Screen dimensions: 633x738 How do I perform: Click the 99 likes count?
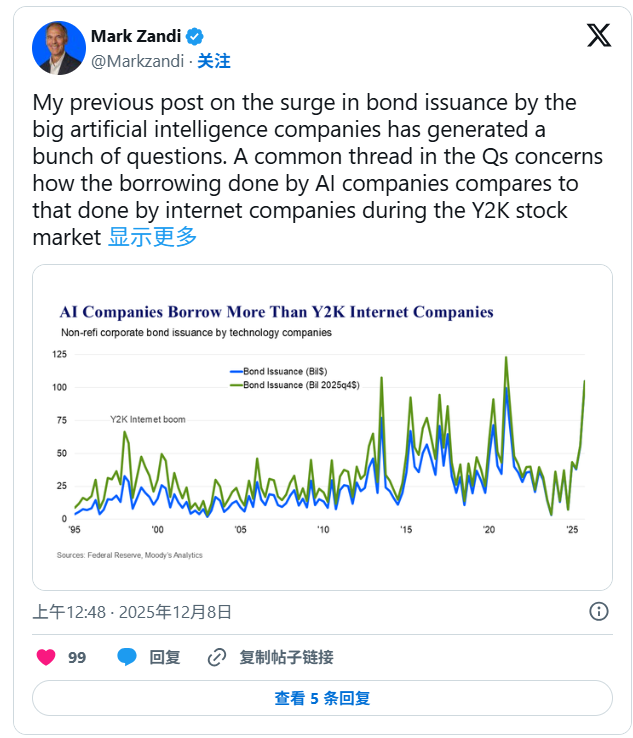point(77,657)
